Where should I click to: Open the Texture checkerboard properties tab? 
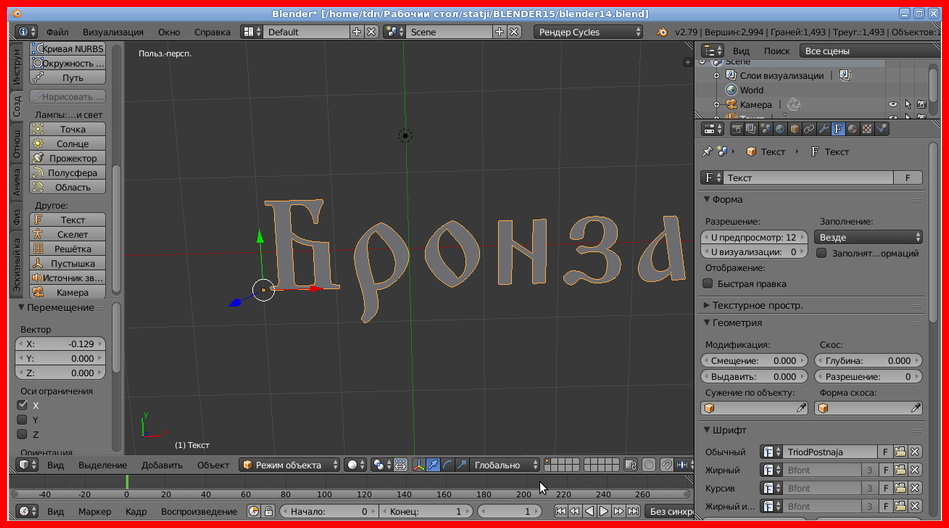click(x=867, y=129)
